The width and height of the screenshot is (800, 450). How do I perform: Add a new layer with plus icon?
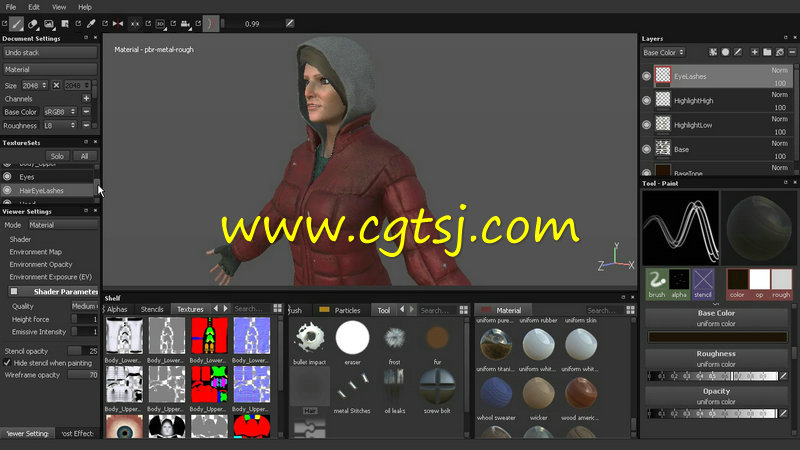click(x=754, y=52)
